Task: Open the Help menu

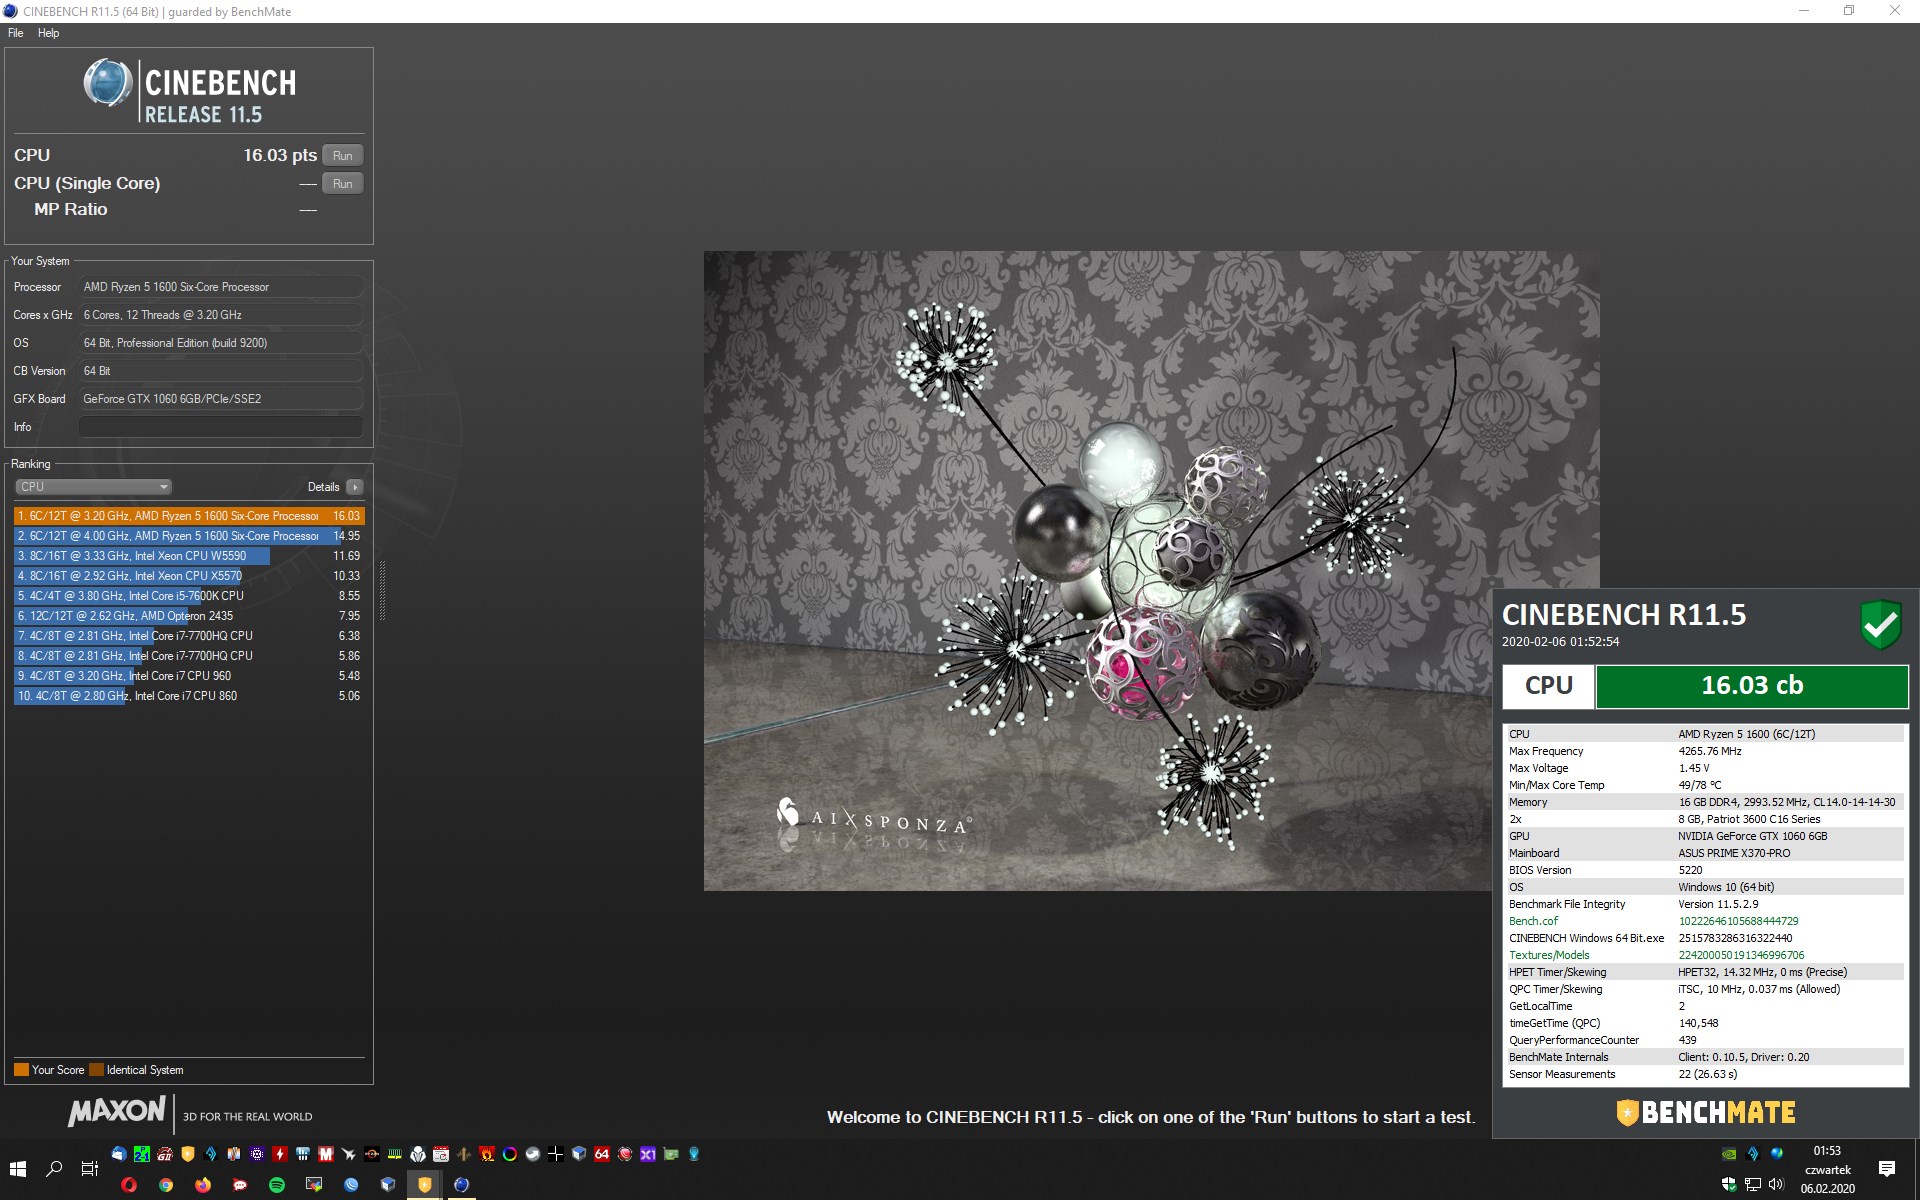Action: point(48,33)
